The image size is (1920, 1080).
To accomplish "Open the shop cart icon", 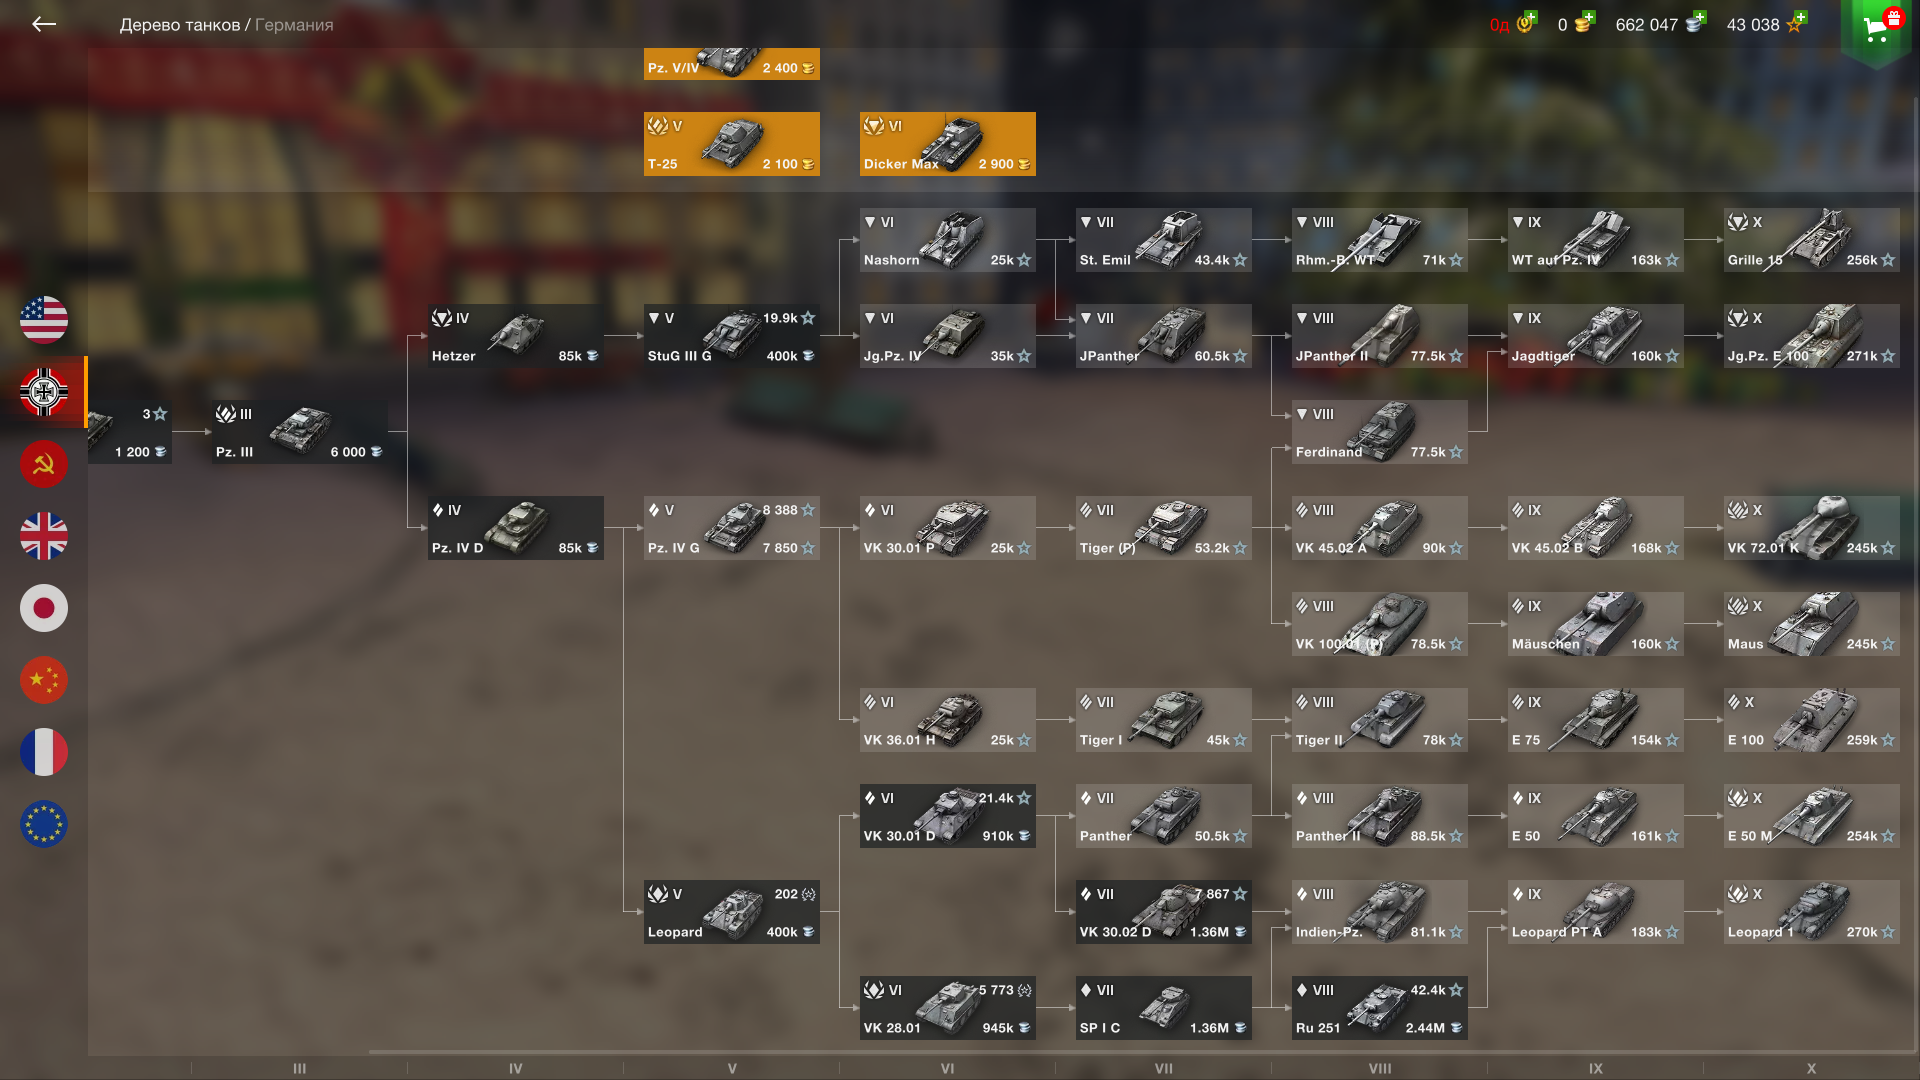I will (1878, 28).
